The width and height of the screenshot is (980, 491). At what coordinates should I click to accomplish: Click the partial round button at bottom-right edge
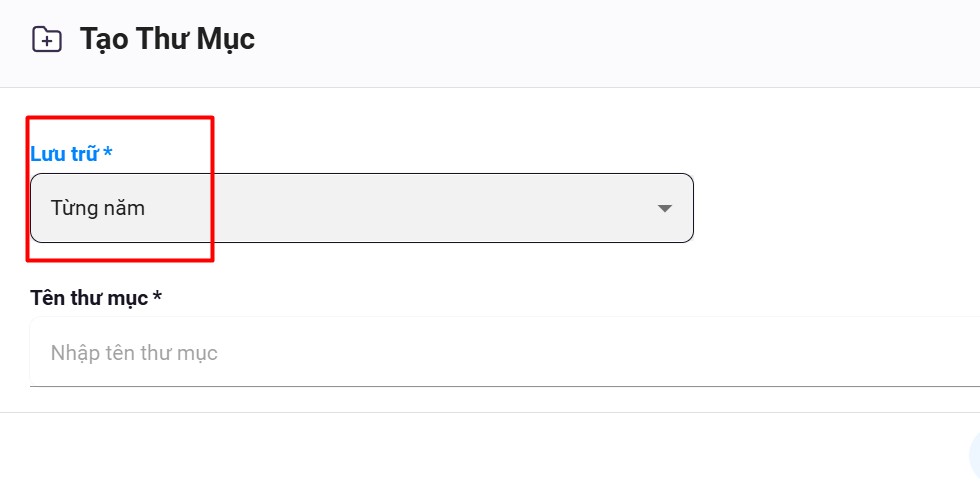tap(975, 455)
